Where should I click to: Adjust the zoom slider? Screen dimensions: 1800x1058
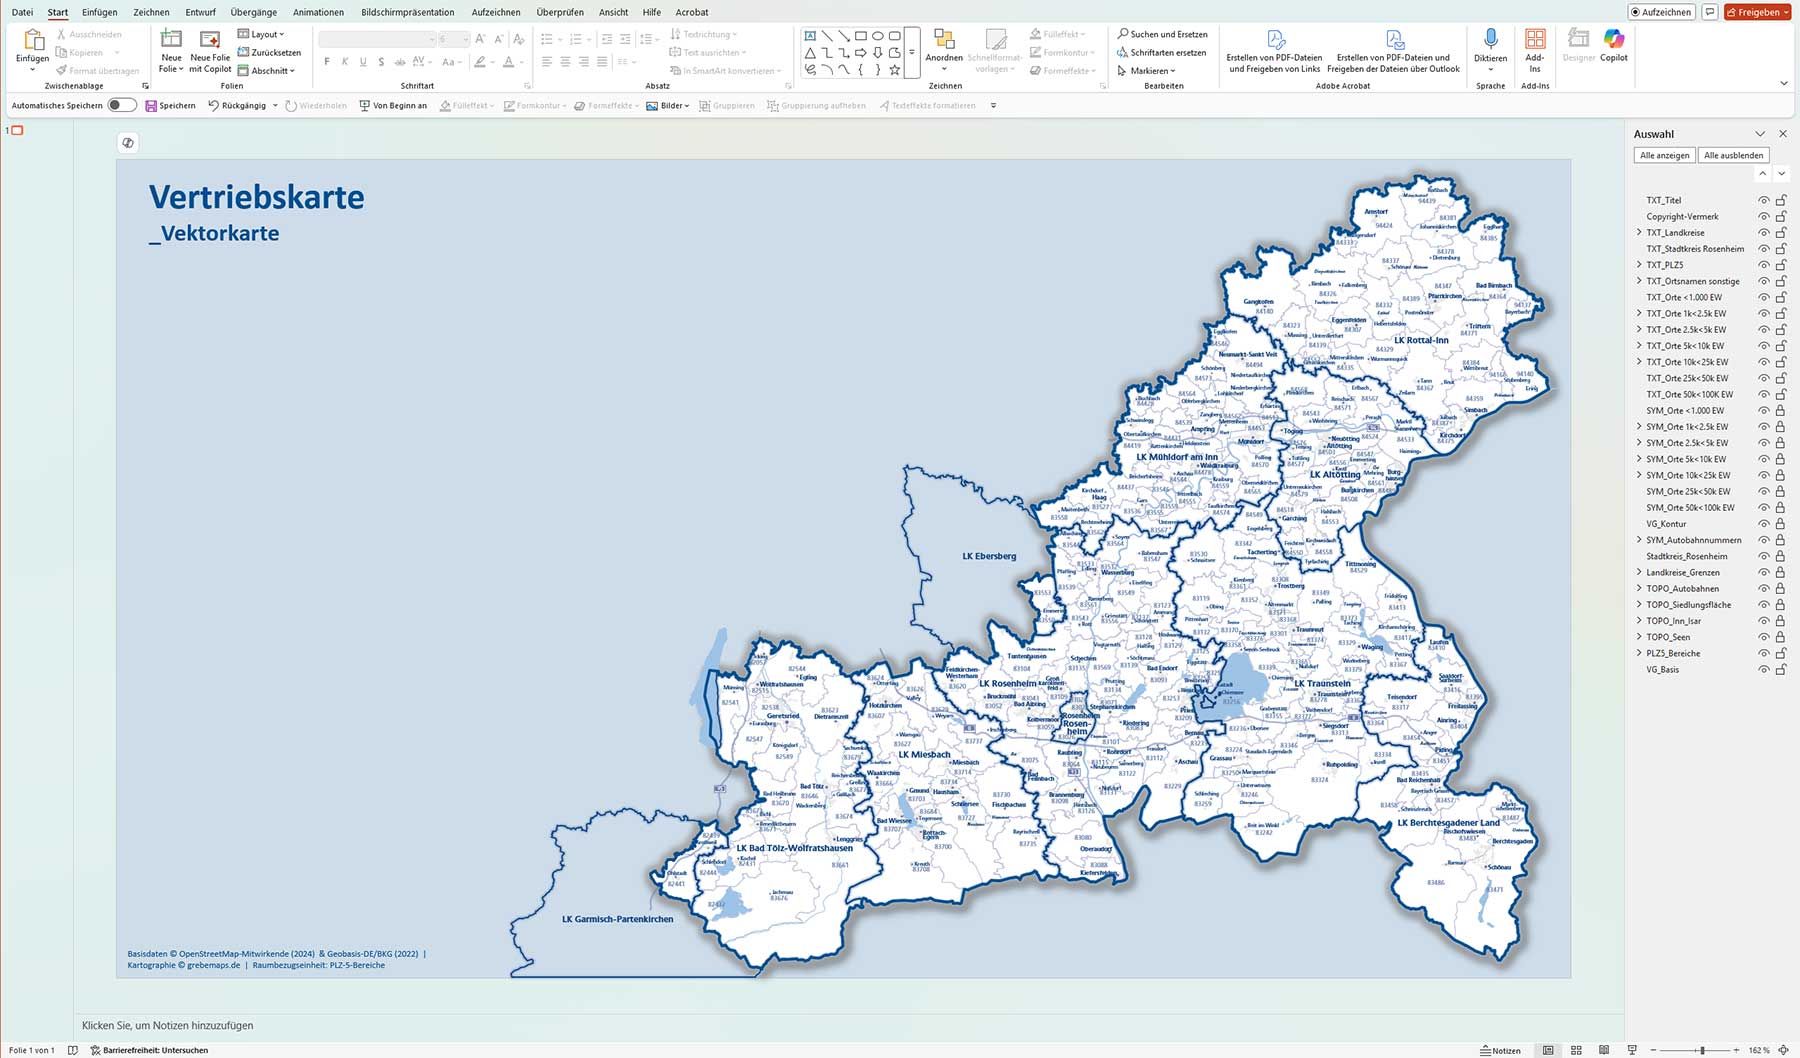click(1702, 1050)
